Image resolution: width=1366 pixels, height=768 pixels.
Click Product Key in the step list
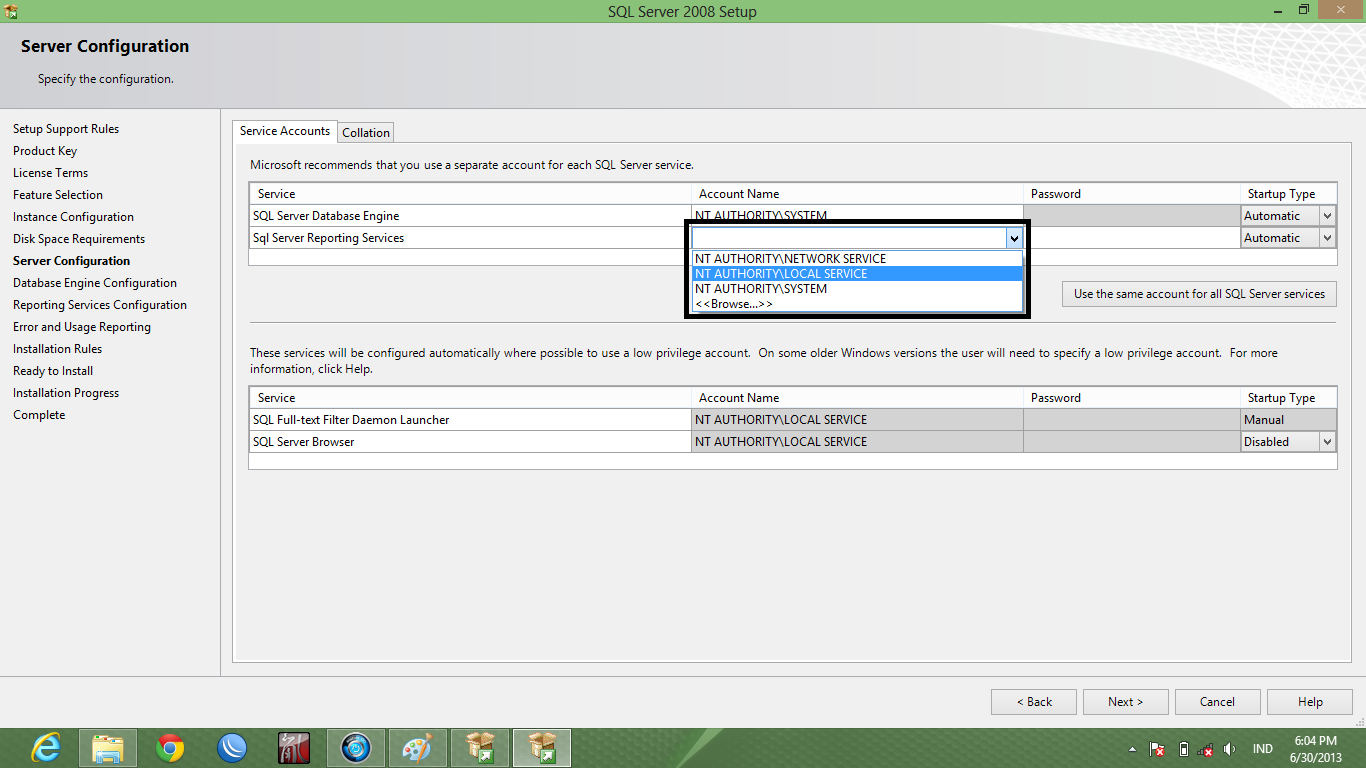coord(45,151)
